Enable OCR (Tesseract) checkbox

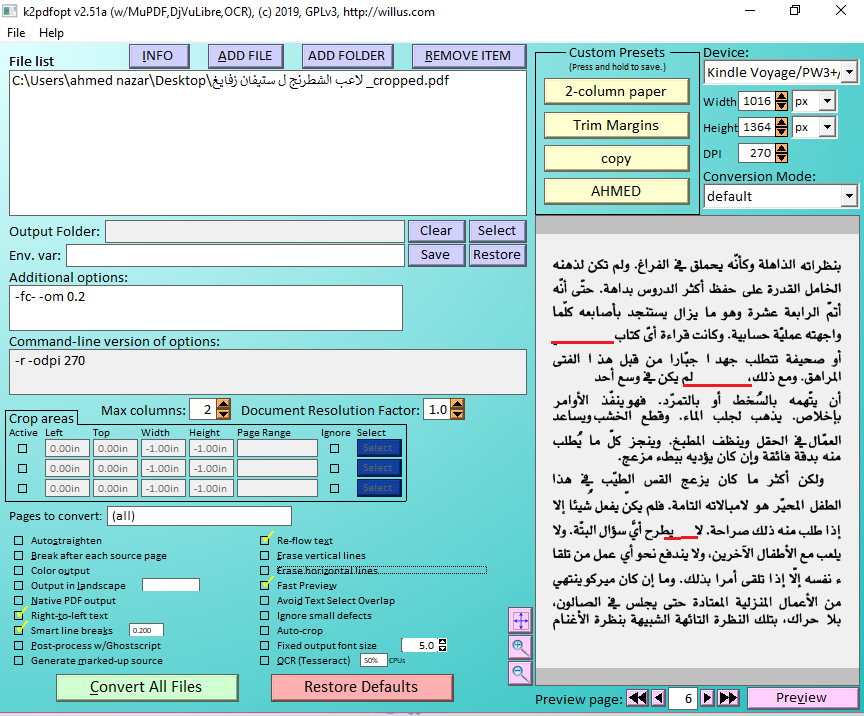pyautogui.click(x=265, y=660)
